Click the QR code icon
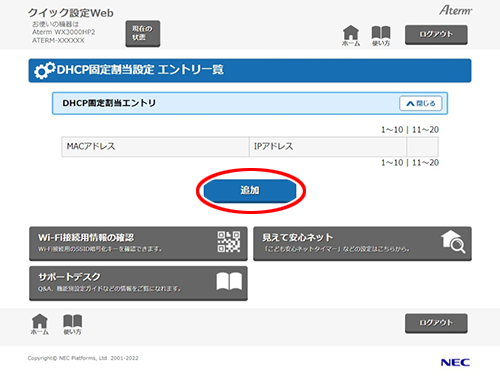The height and width of the screenshot is (383, 500). 229,242
